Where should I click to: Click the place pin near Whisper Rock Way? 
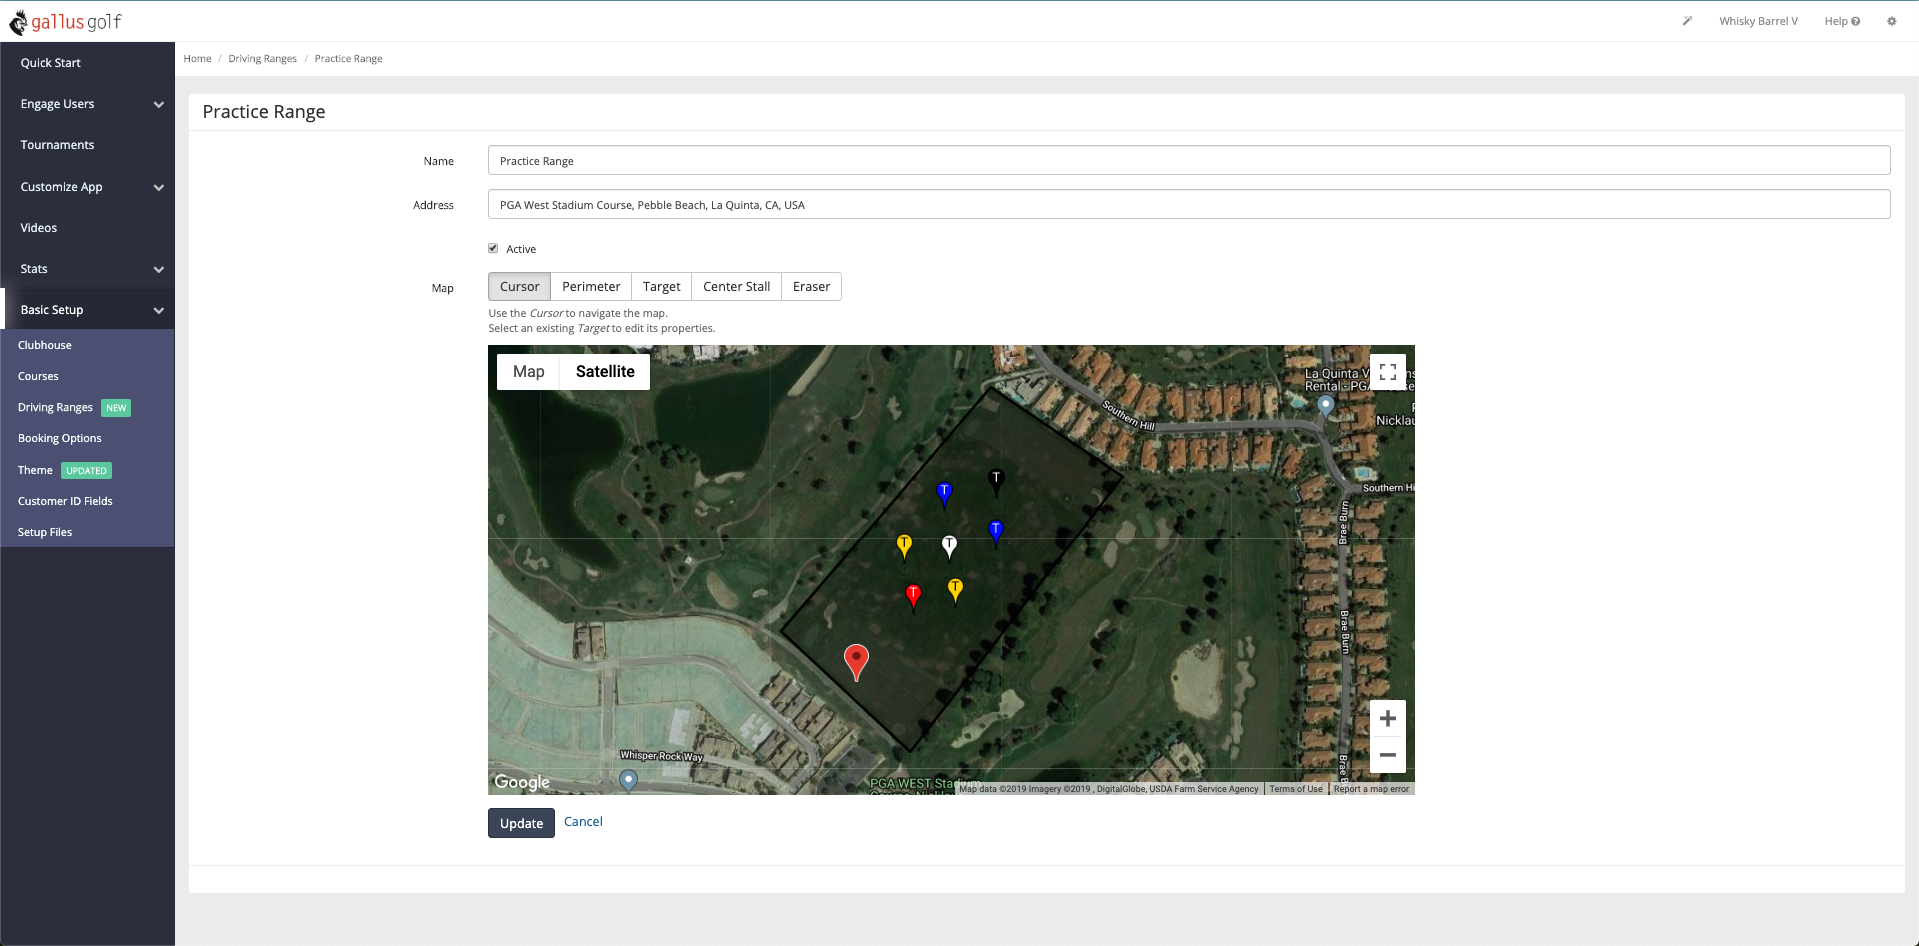click(628, 781)
